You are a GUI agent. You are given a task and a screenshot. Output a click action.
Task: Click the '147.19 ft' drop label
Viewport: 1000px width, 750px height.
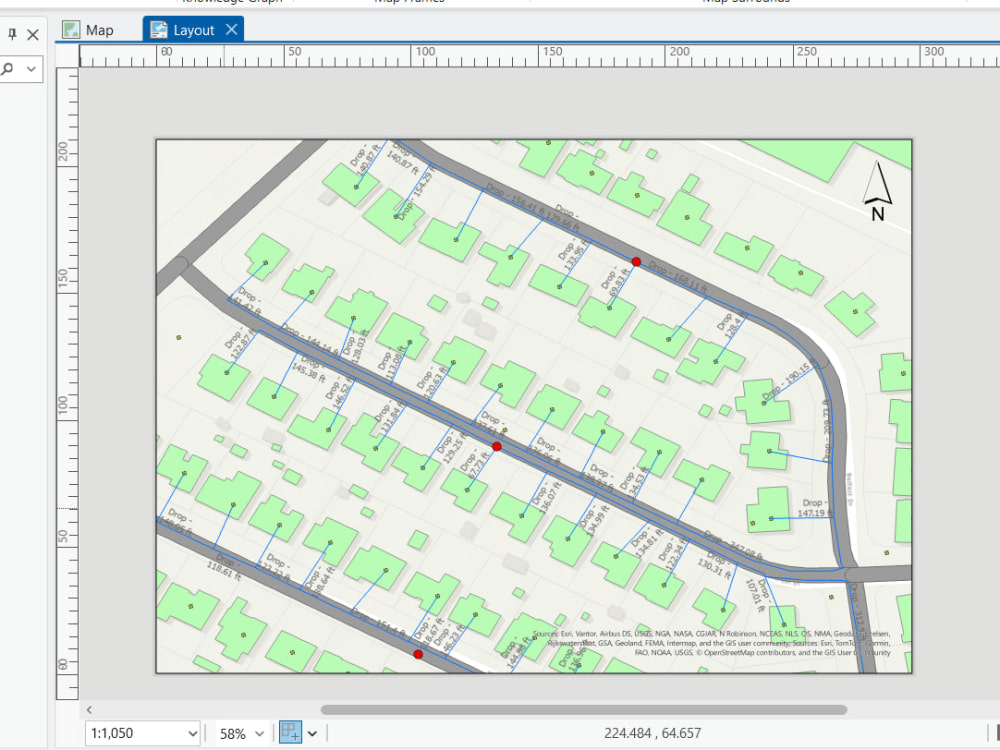815,513
